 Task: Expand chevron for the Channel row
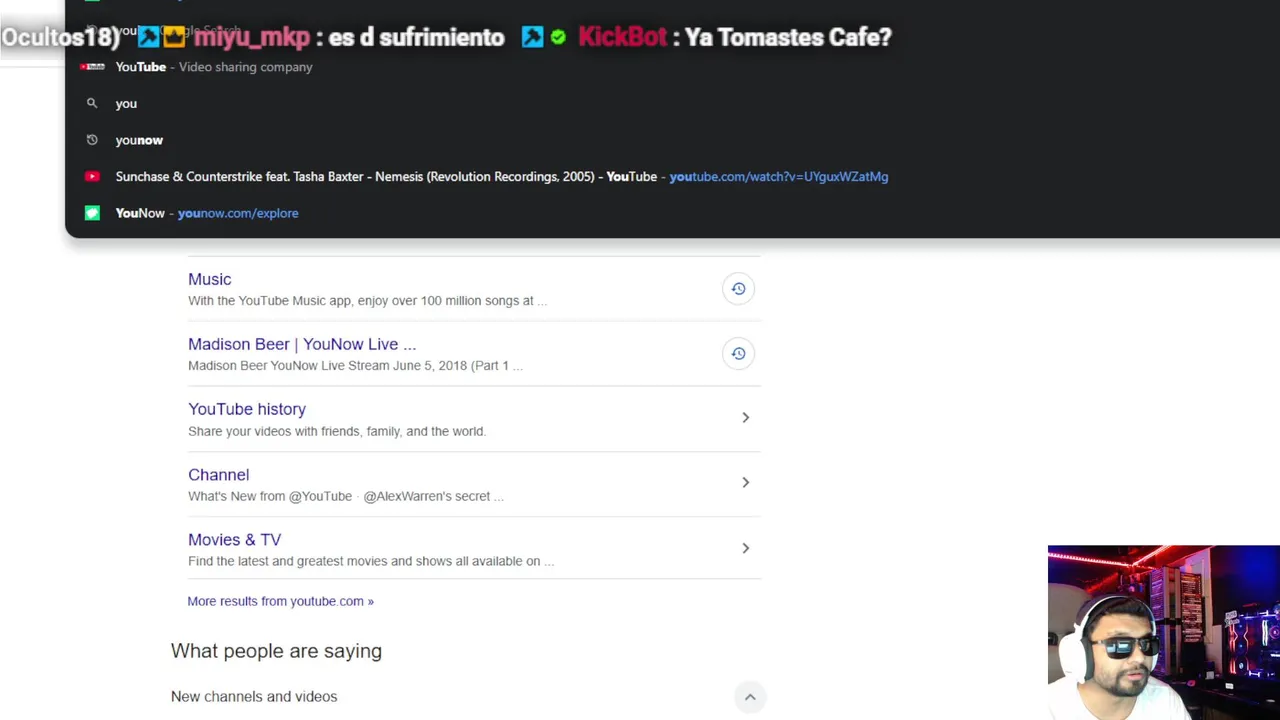(745, 482)
